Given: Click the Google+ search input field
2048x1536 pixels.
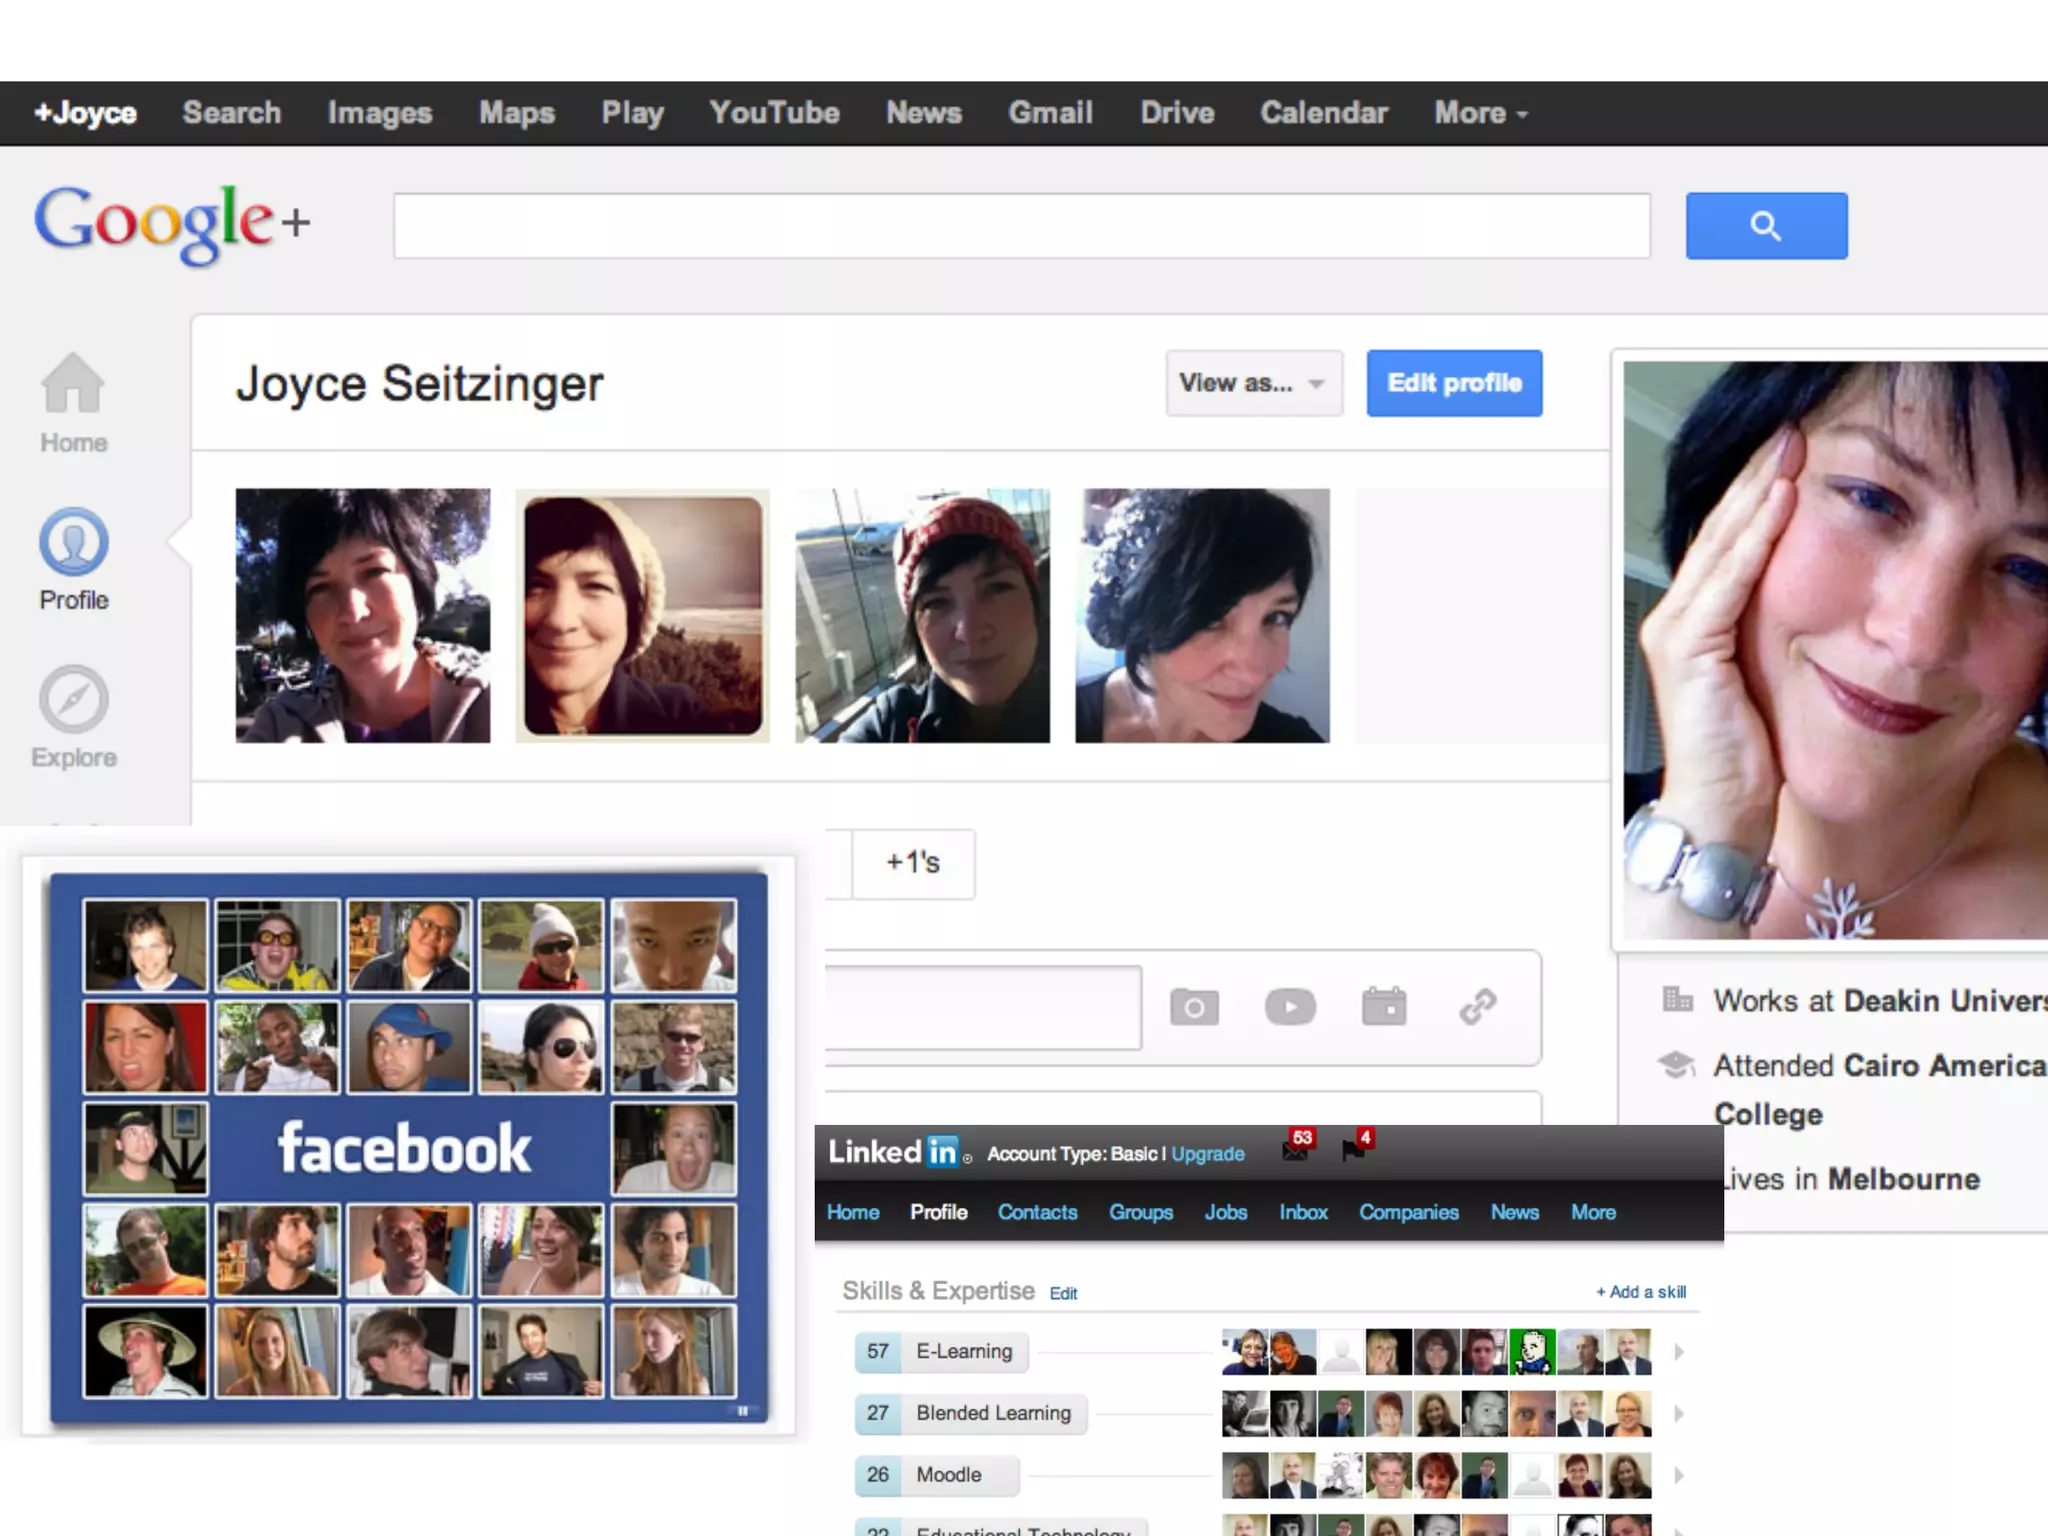Looking at the screenshot, I should click(1021, 226).
